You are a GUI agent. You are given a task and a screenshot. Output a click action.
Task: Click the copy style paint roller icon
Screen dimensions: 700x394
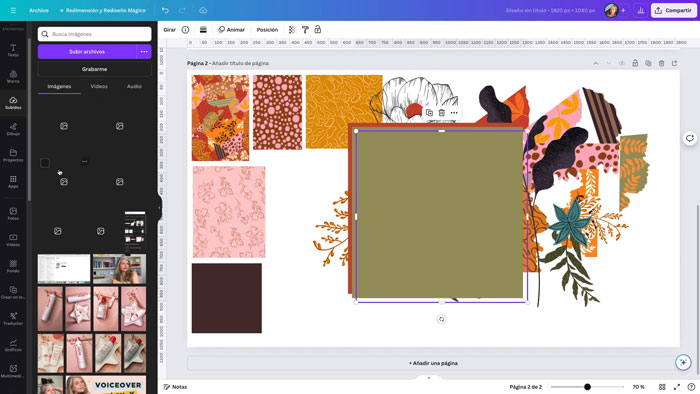click(x=305, y=29)
